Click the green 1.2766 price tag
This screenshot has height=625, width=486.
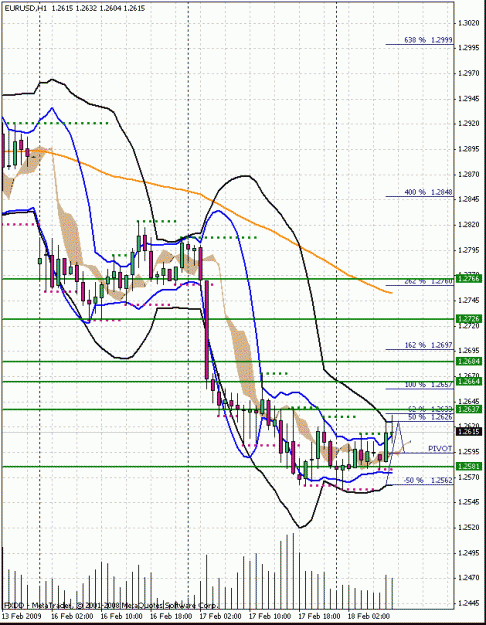[x=470, y=279]
